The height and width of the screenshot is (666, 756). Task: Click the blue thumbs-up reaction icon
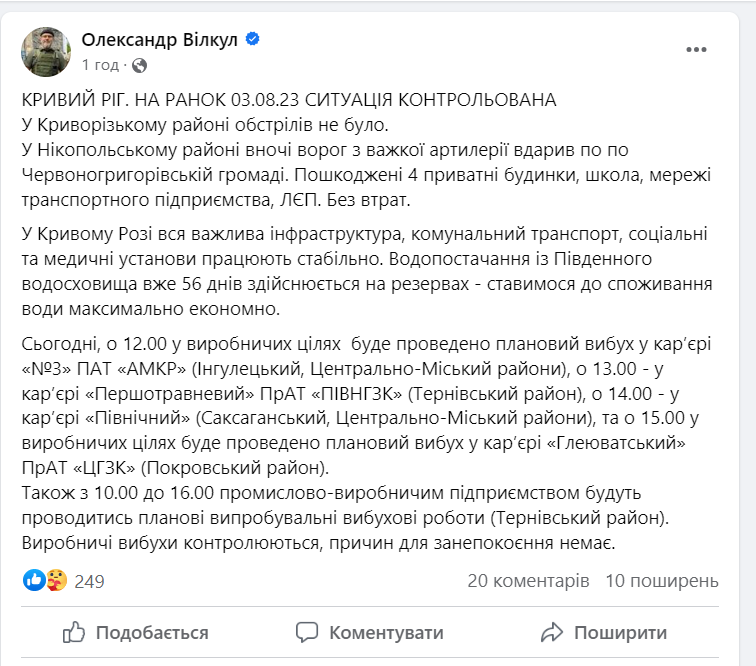(34, 580)
